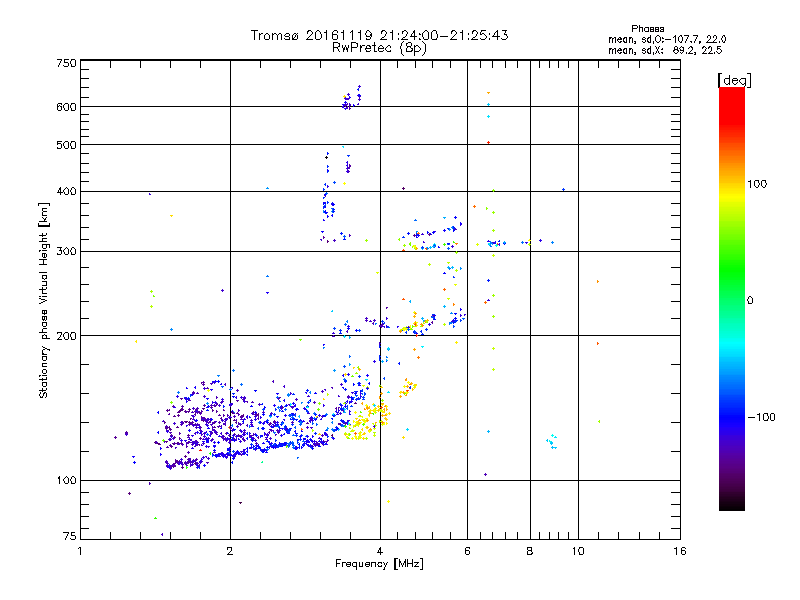The image size is (800, 600).
Task: Click the y-axis tick label '750'
Action: point(66,63)
